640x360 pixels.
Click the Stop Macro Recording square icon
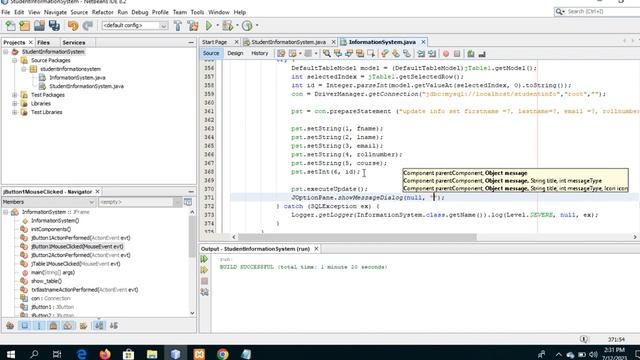pyautogui.click(x=457, y=53)
